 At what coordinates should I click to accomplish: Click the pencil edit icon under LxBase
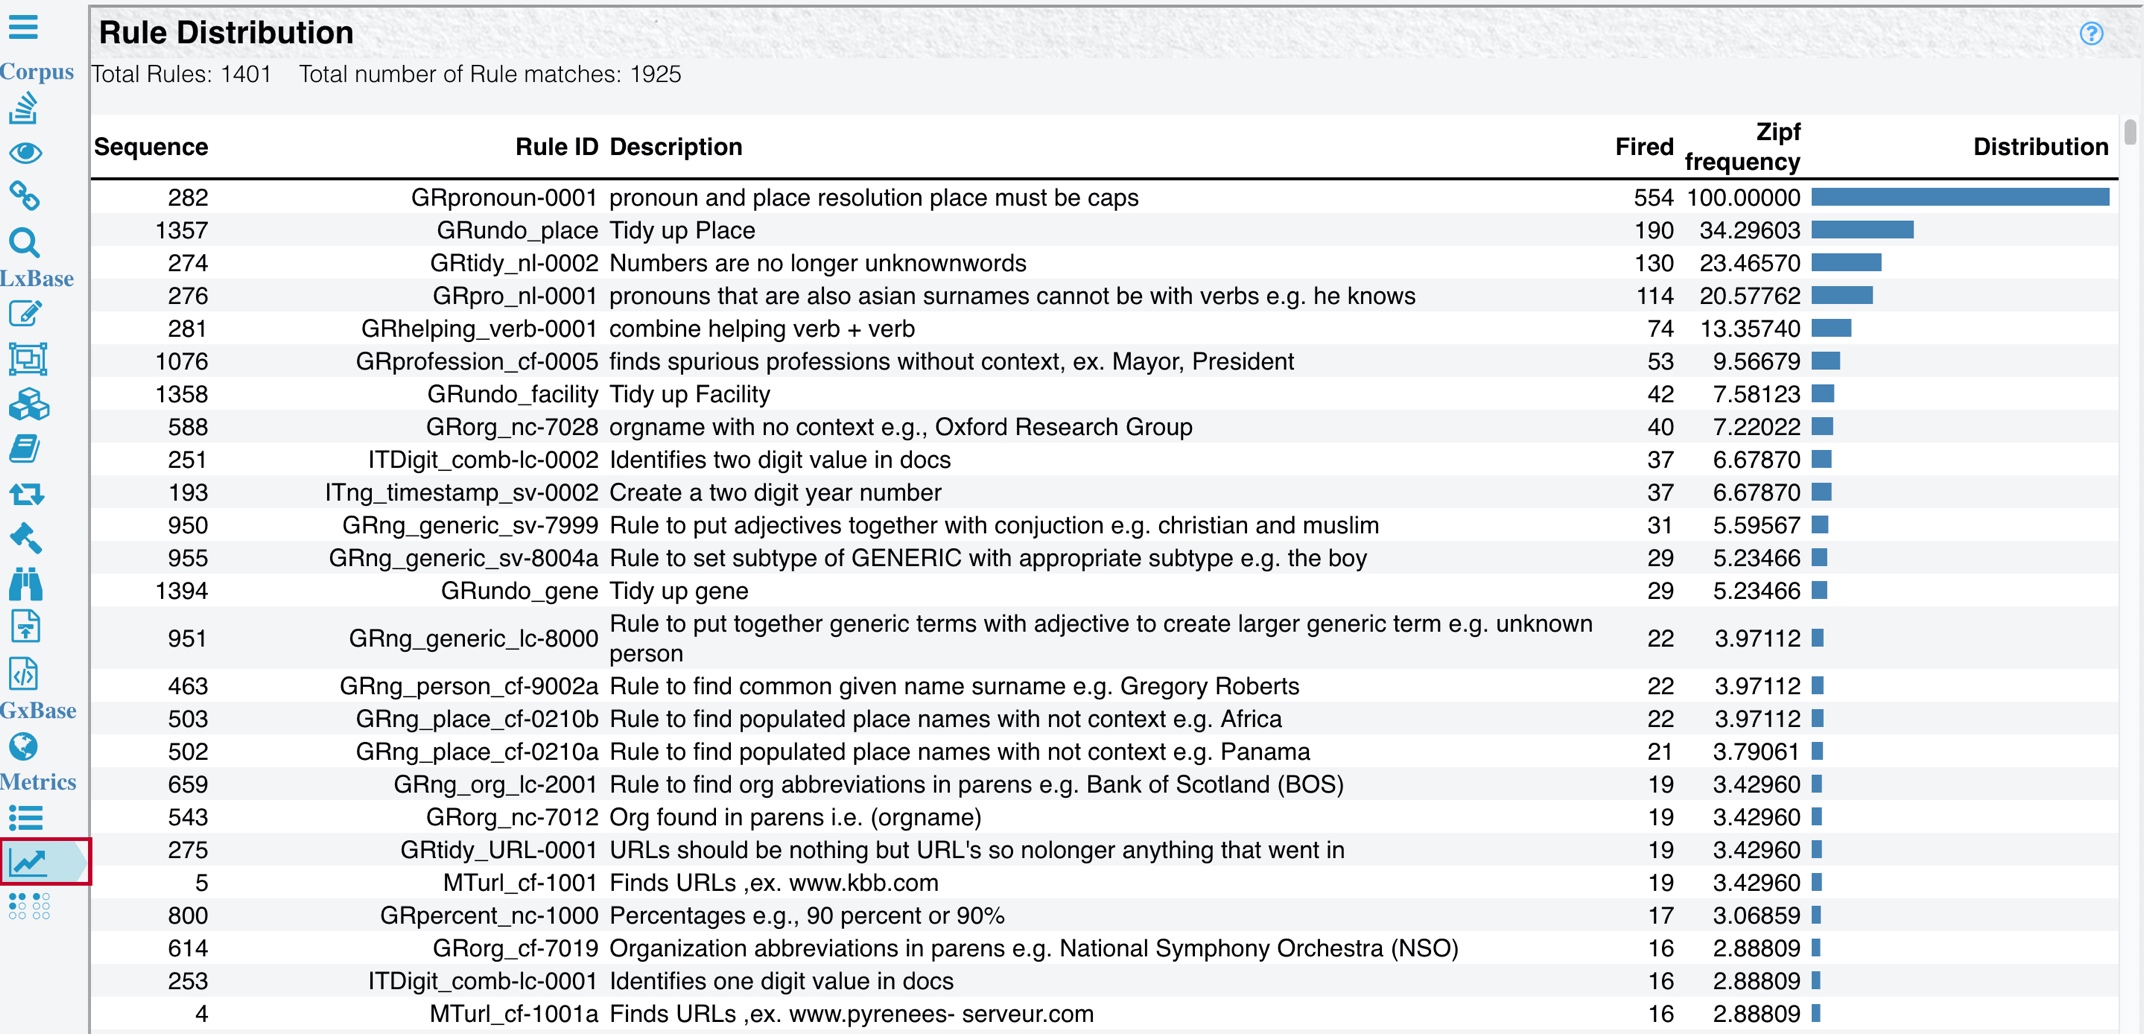coord(25,314)
